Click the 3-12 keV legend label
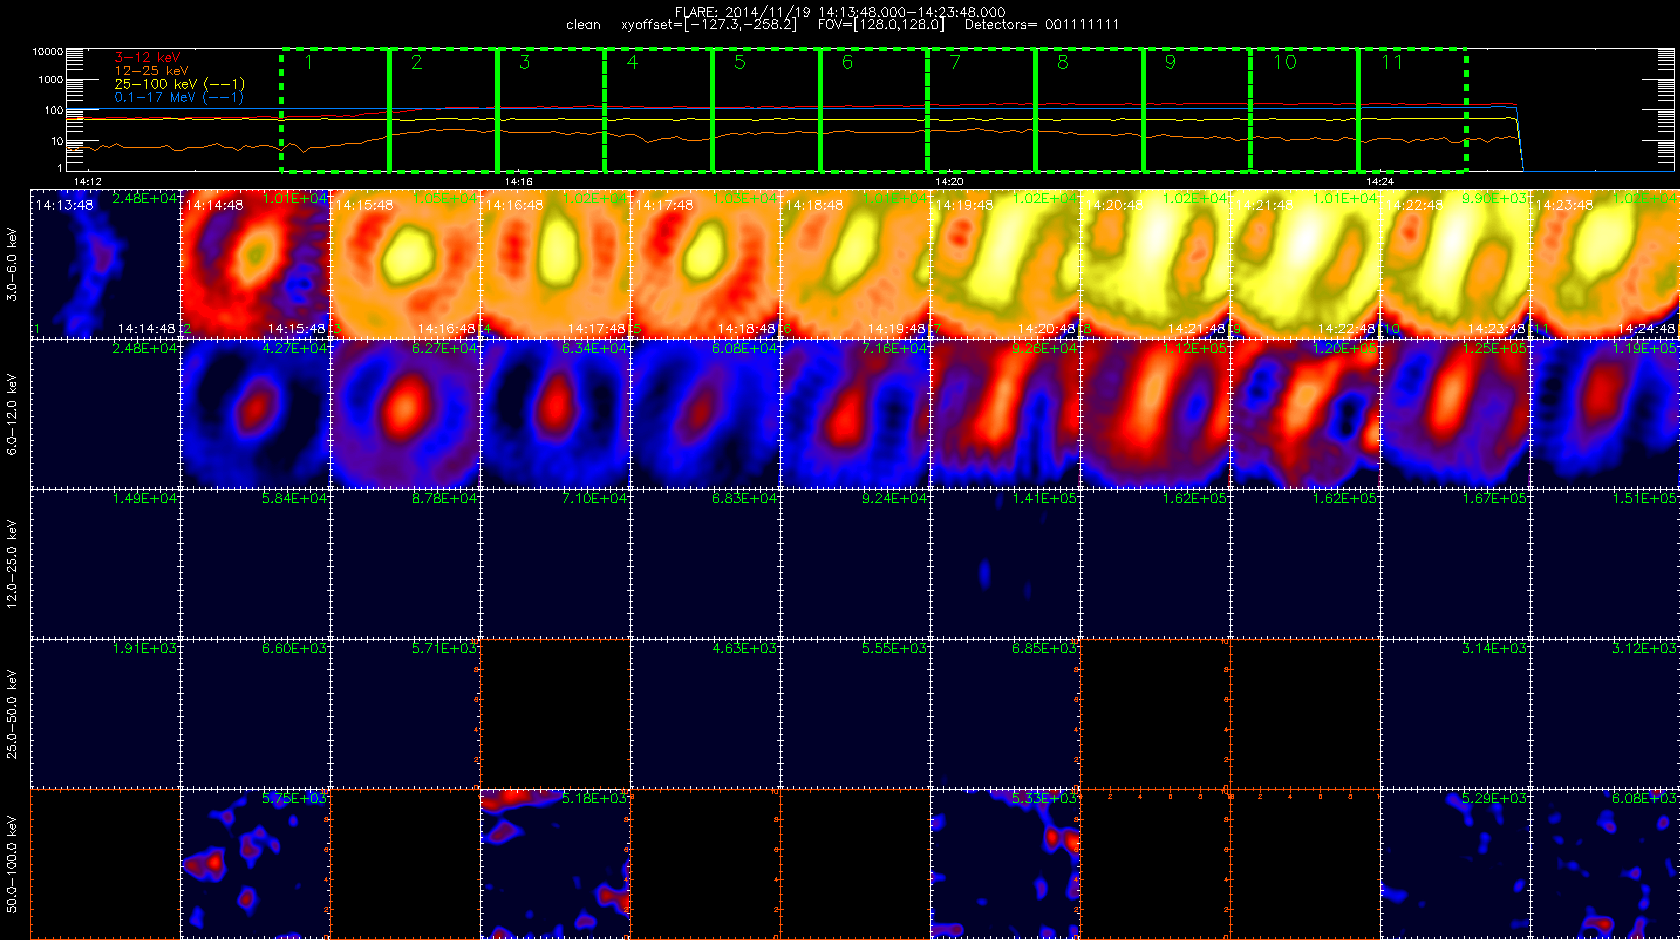The height and width of the screenshot is (940, 1680). [x=147, y=58]
